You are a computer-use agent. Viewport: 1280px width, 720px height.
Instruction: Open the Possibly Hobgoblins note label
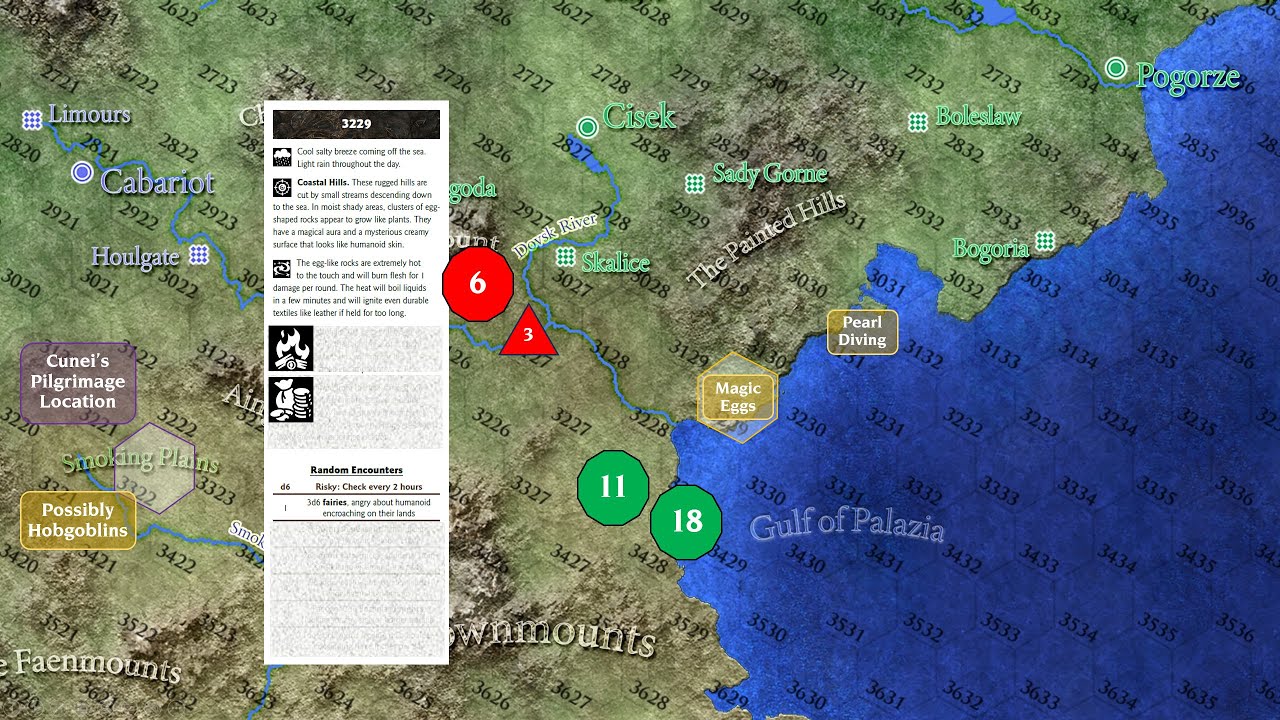[78, 520]
